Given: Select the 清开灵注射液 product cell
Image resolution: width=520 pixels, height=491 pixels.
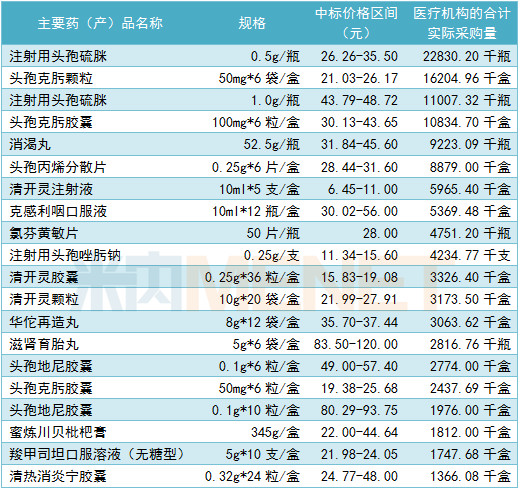Looking at the screenshot, I should [51, 189].
